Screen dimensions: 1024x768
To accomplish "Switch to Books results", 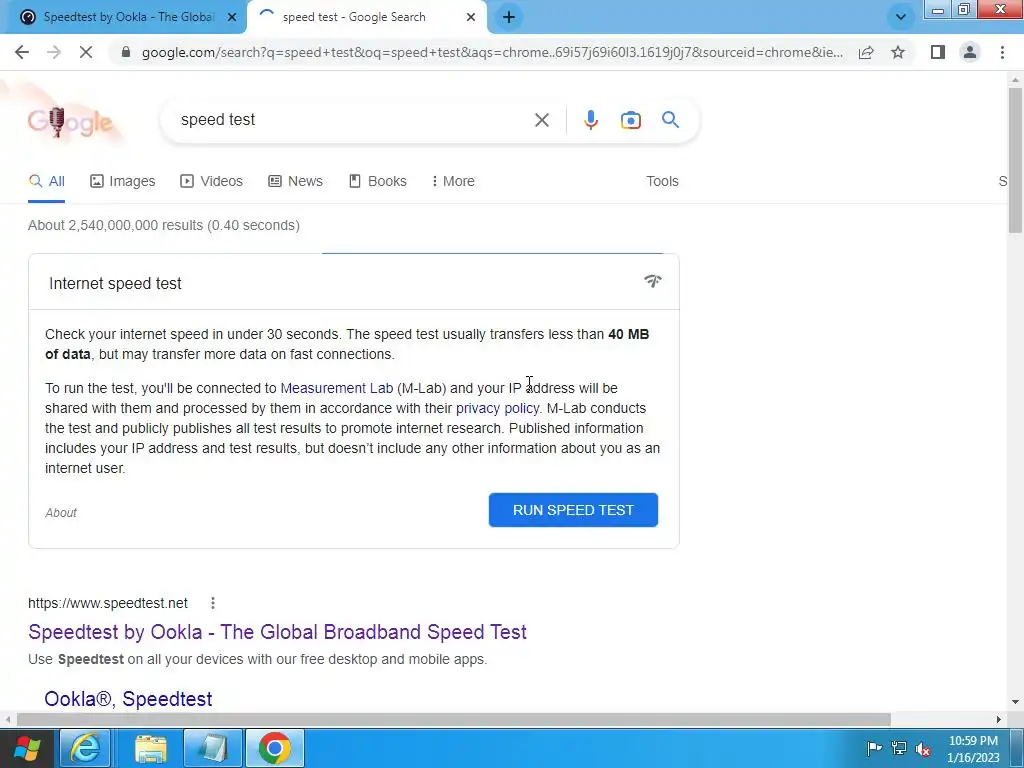I will pyautogui.click(x=378, y=182).
